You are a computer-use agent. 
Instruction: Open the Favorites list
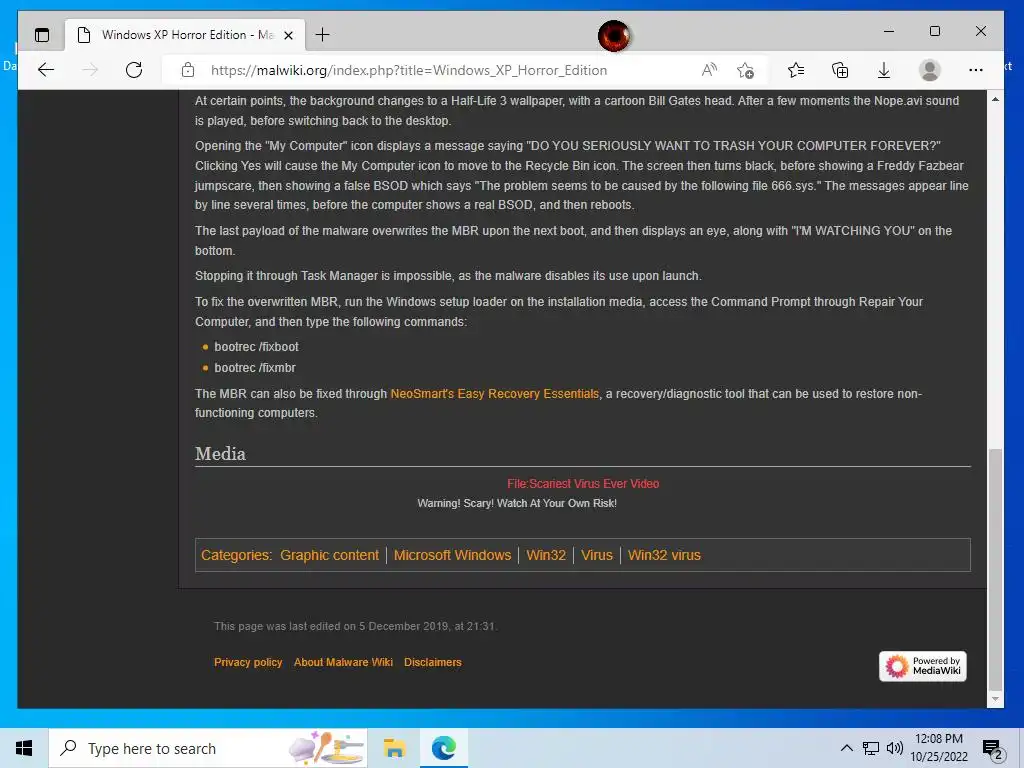(796, 70)
